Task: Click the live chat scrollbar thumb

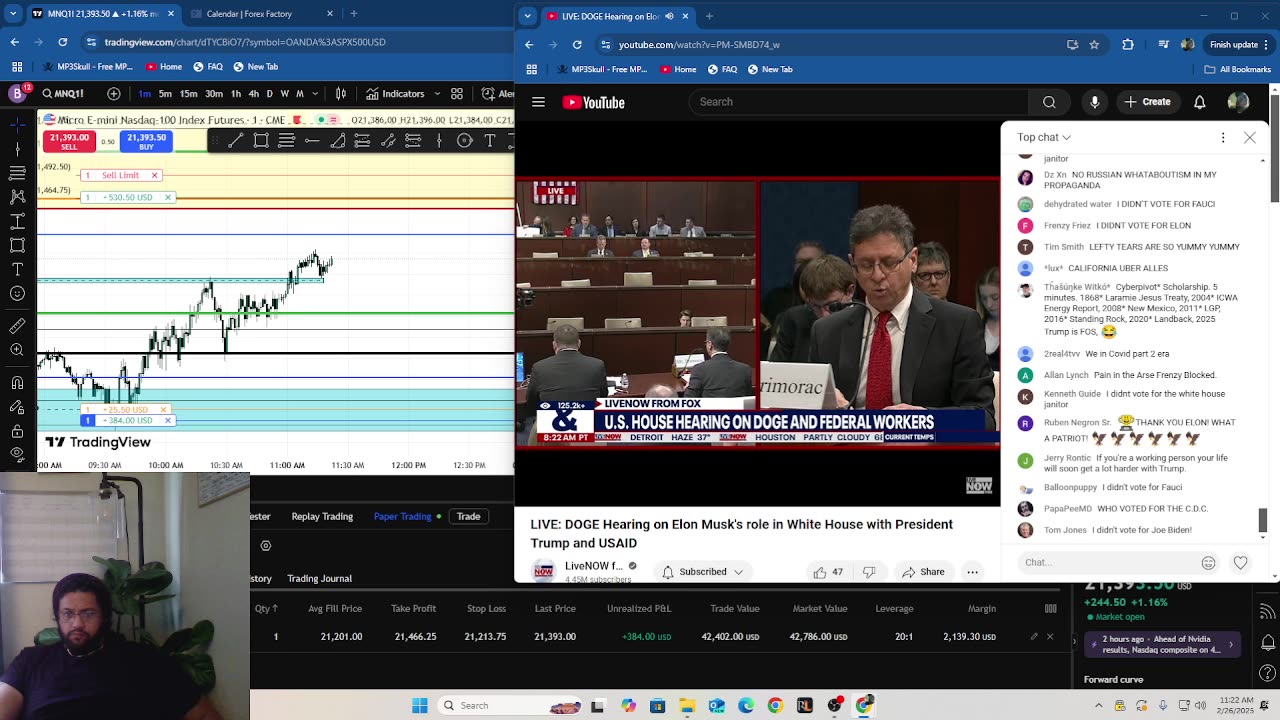Action: [1262, 520]
